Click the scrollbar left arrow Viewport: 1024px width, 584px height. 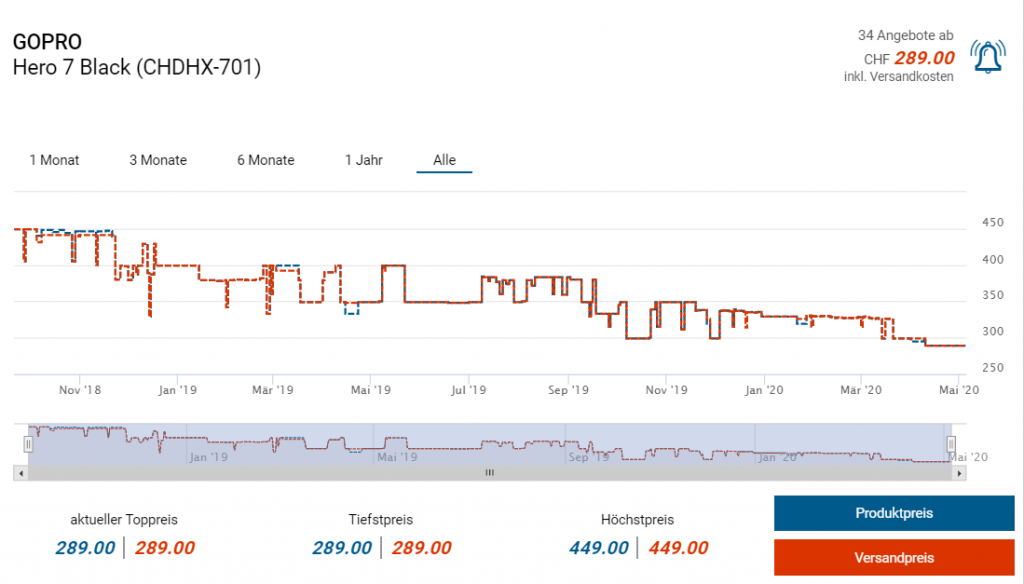coord(19,473)
